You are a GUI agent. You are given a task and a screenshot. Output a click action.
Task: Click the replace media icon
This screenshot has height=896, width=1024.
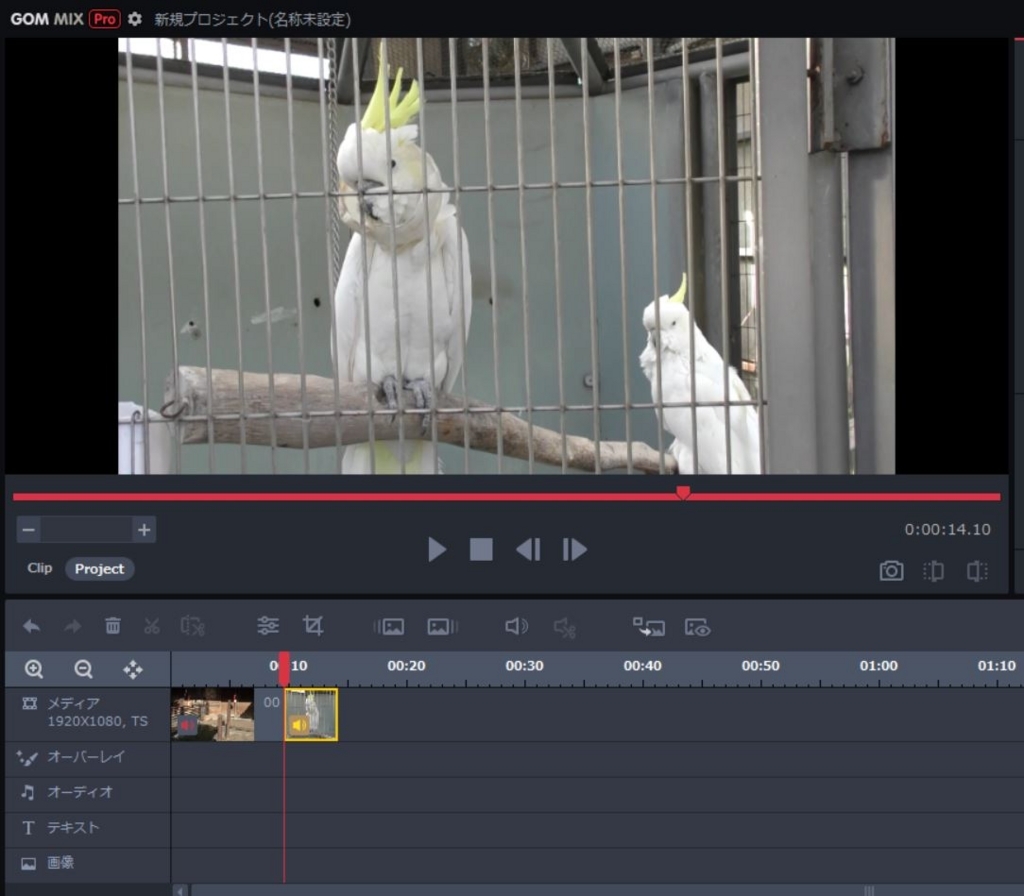[648, 627]
